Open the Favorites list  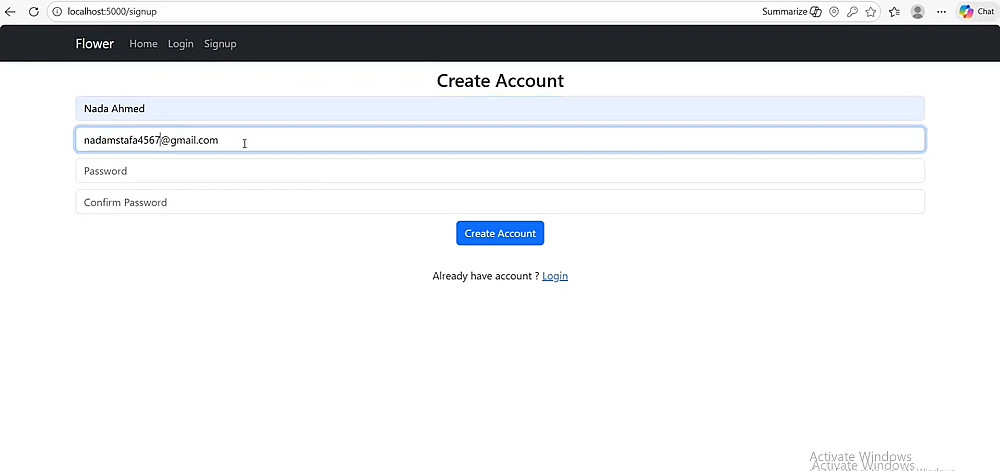point(893,12)
